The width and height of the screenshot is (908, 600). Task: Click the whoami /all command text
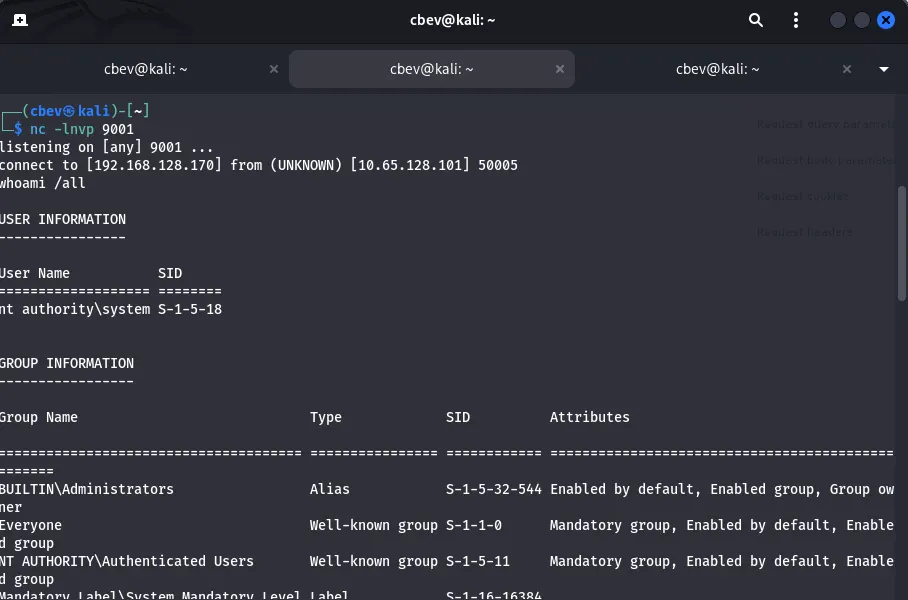coord(43,183)
